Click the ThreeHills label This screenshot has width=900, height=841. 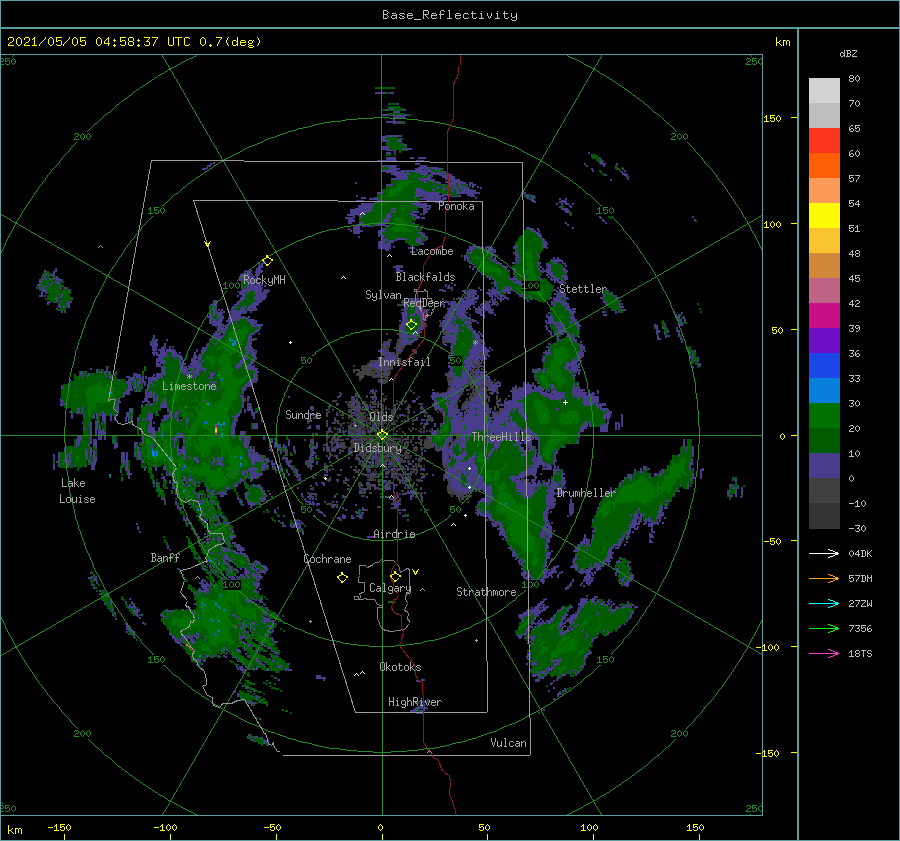(x=502, y=437)
